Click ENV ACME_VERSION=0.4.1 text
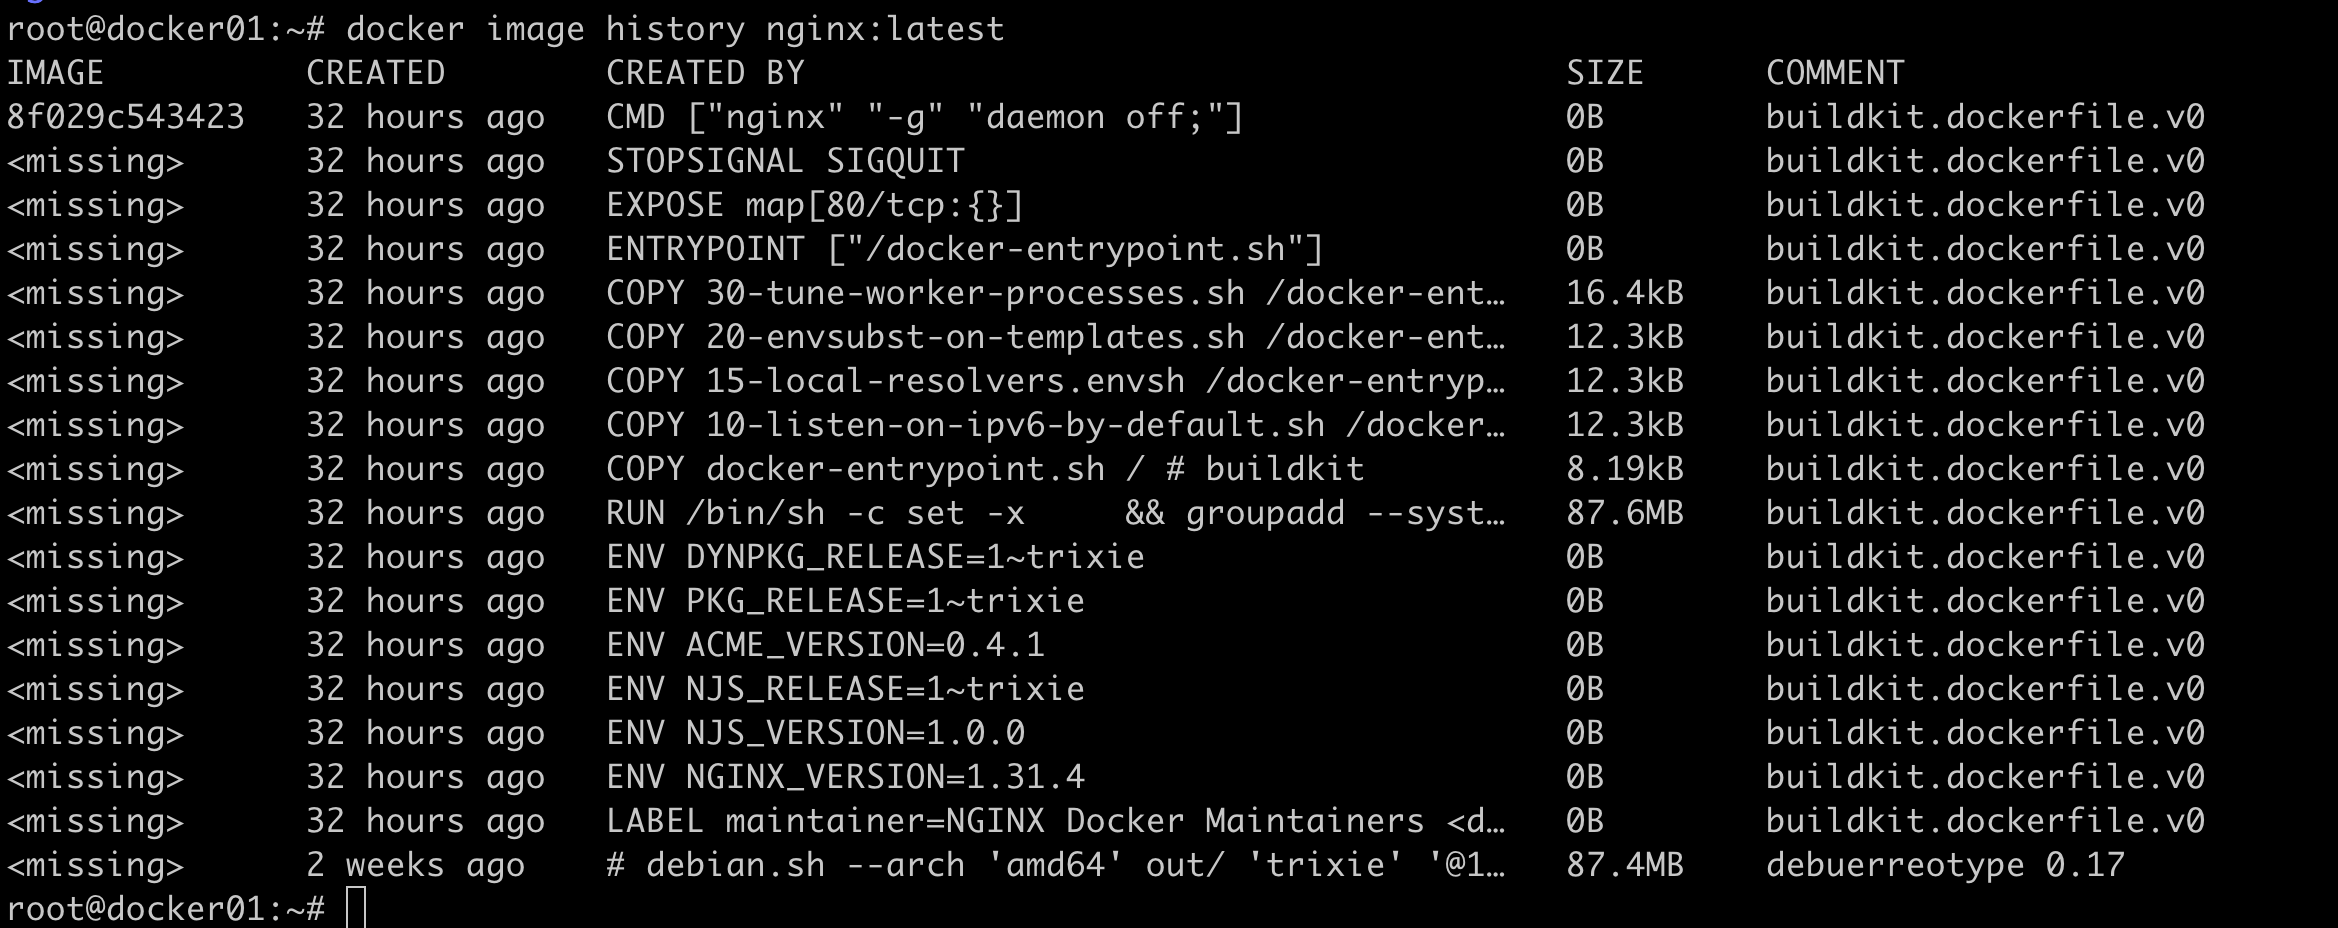The width and height of the screenshot is (2338, 928). click(x=825, y=645)
